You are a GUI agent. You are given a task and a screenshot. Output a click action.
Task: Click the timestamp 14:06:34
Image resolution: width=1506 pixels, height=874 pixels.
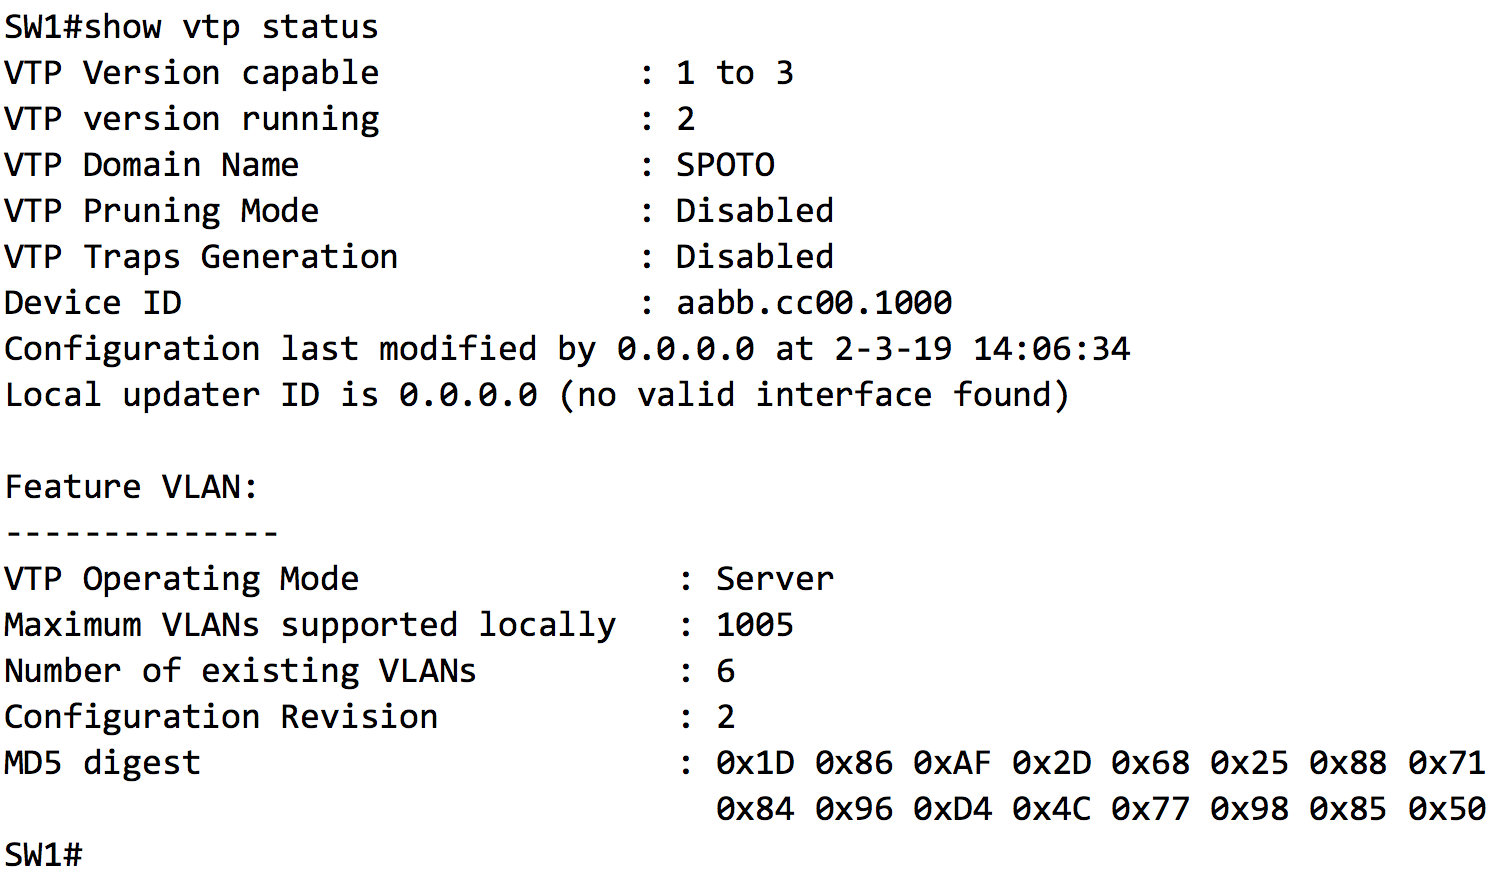pos(1051,349)
